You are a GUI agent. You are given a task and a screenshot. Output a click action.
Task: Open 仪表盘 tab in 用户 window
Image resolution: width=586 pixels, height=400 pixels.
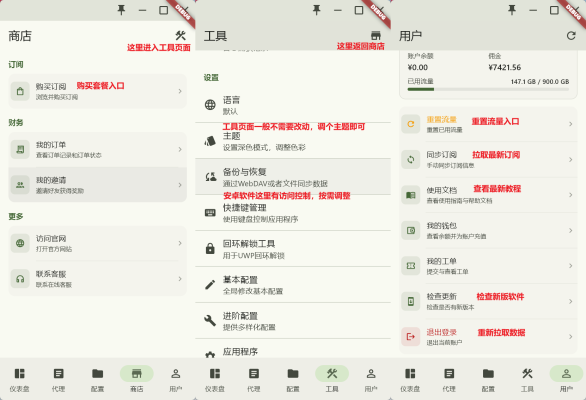pos(410,379)
